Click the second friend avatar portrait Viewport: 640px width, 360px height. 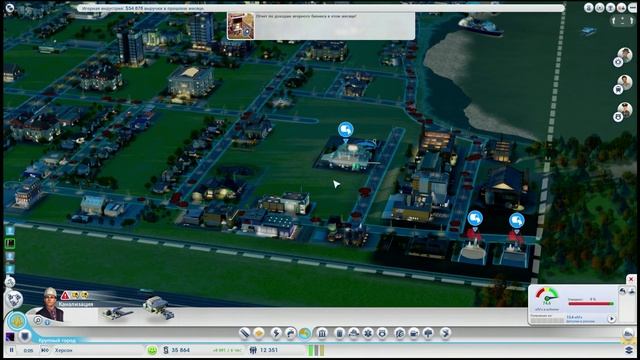pyautogui.click(x=624, y=82)
